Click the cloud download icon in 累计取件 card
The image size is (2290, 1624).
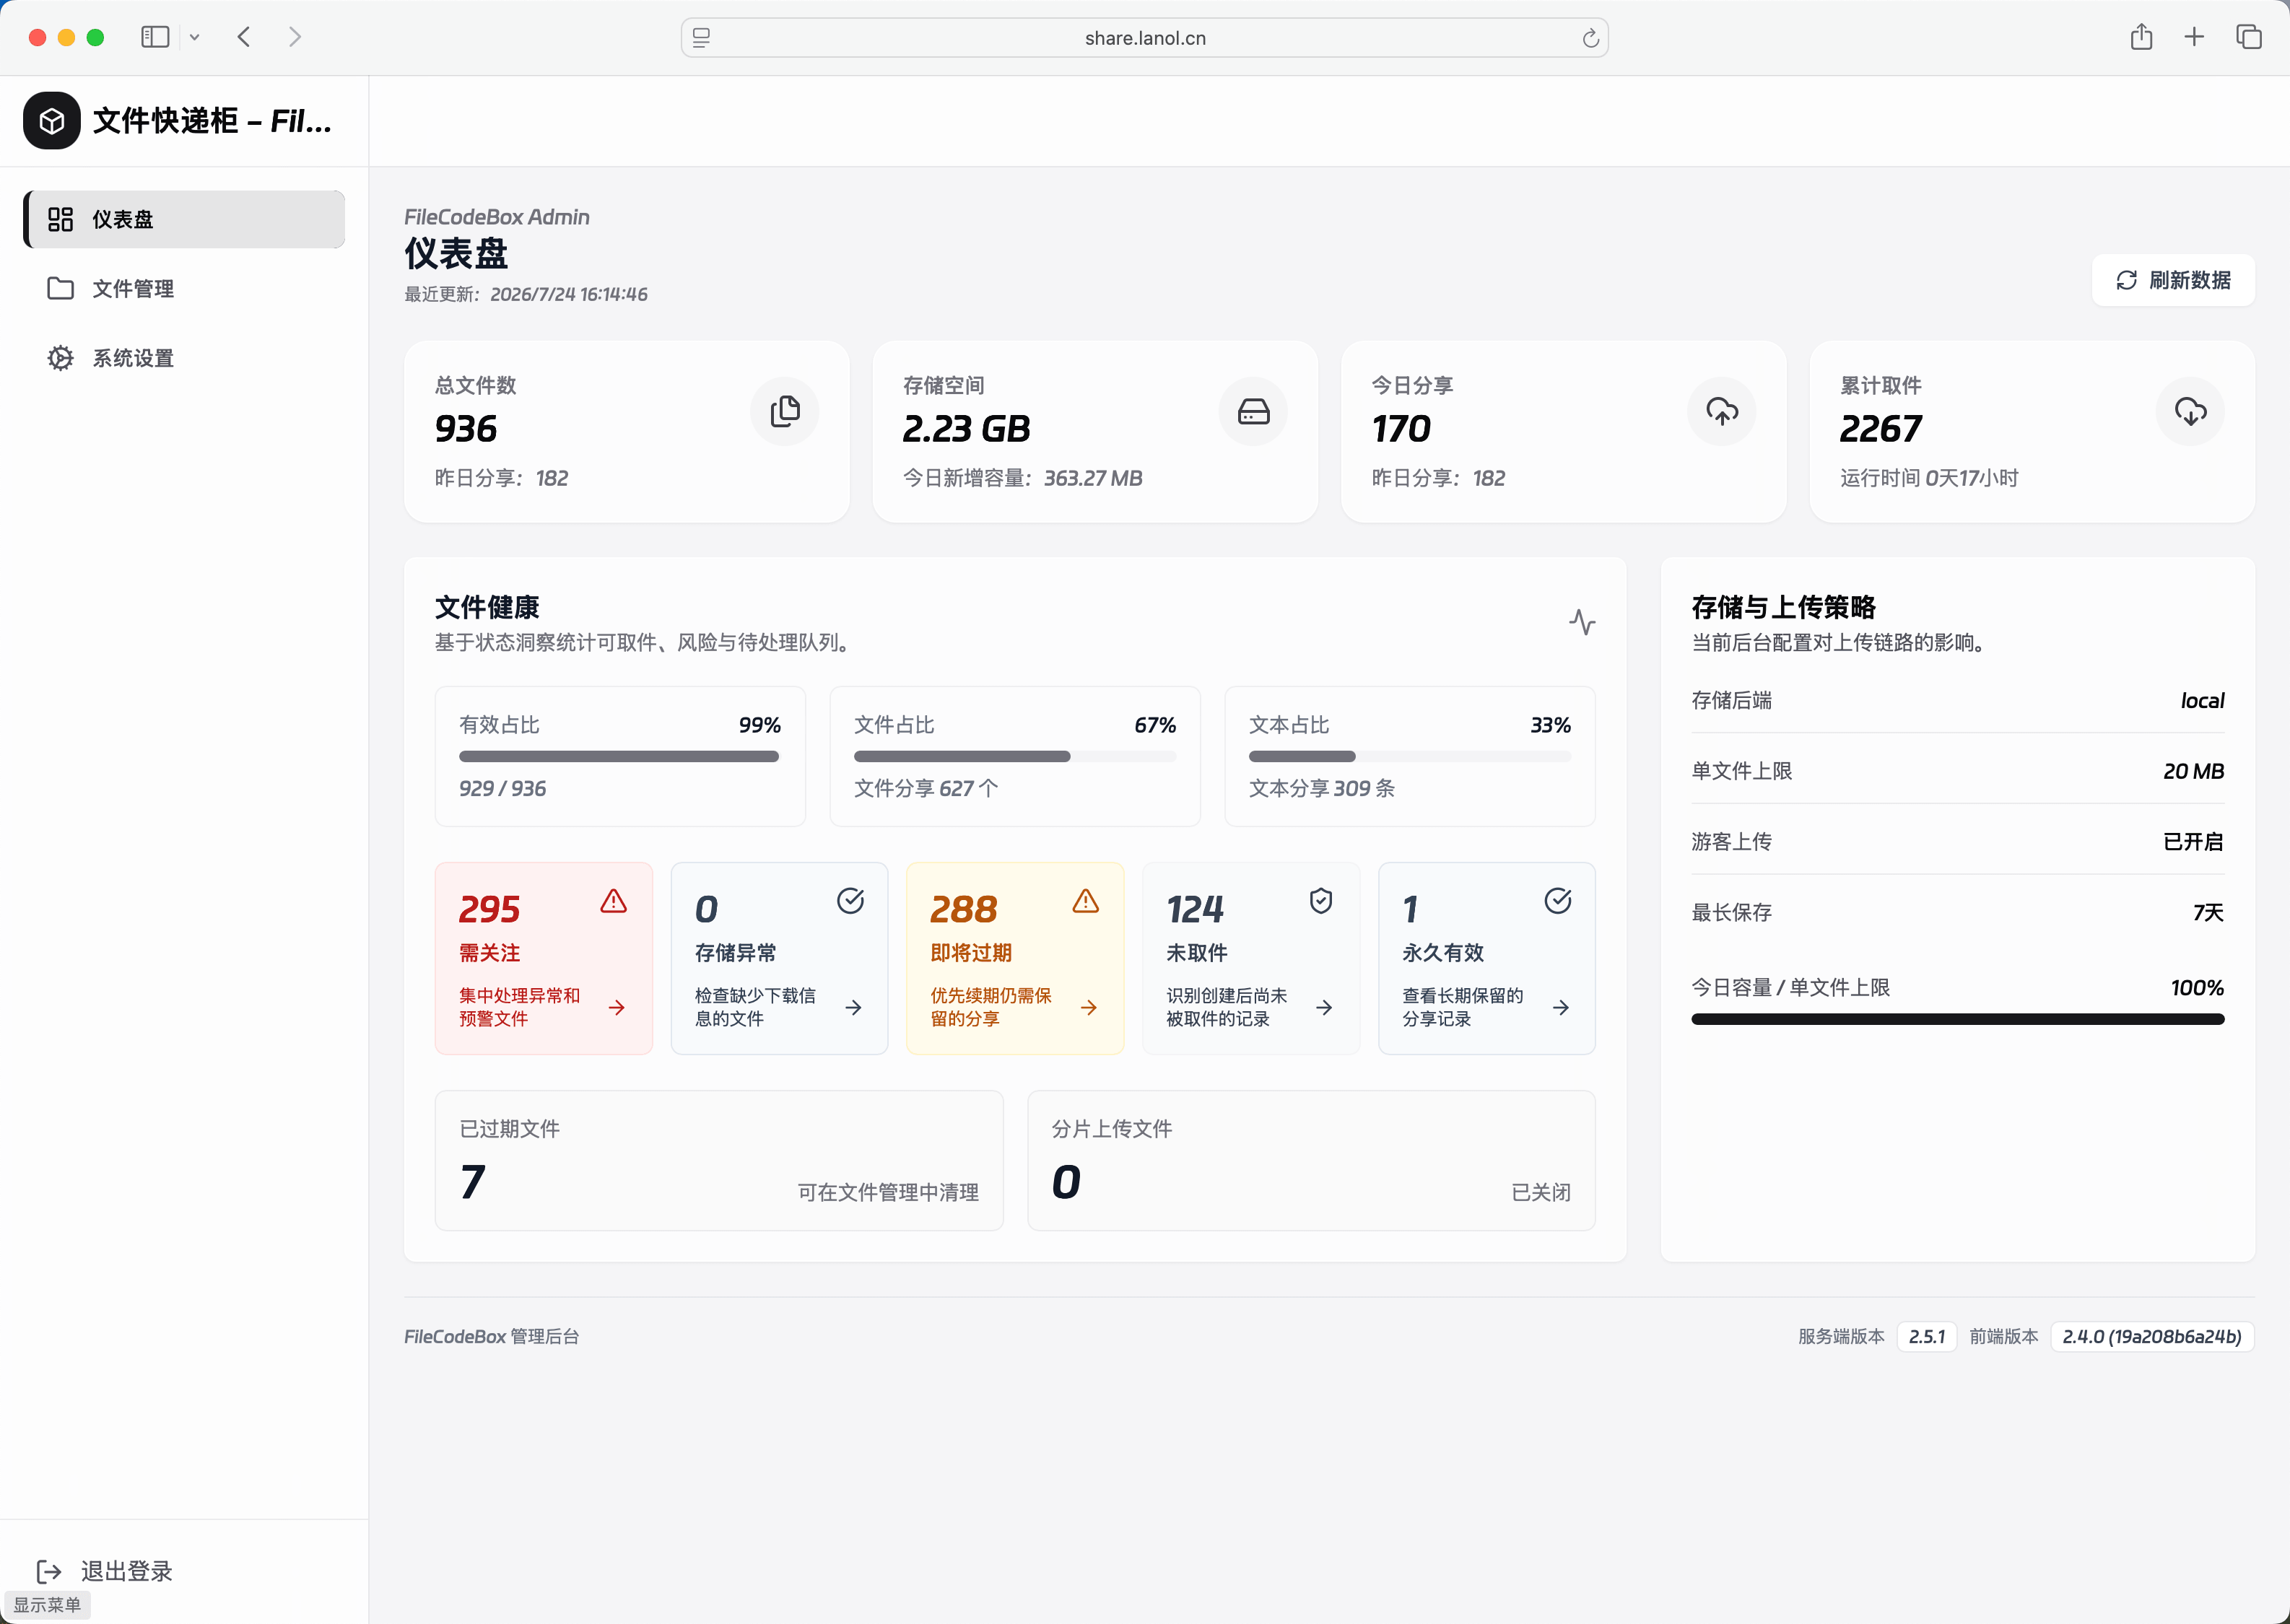[x=2190, y=411]
